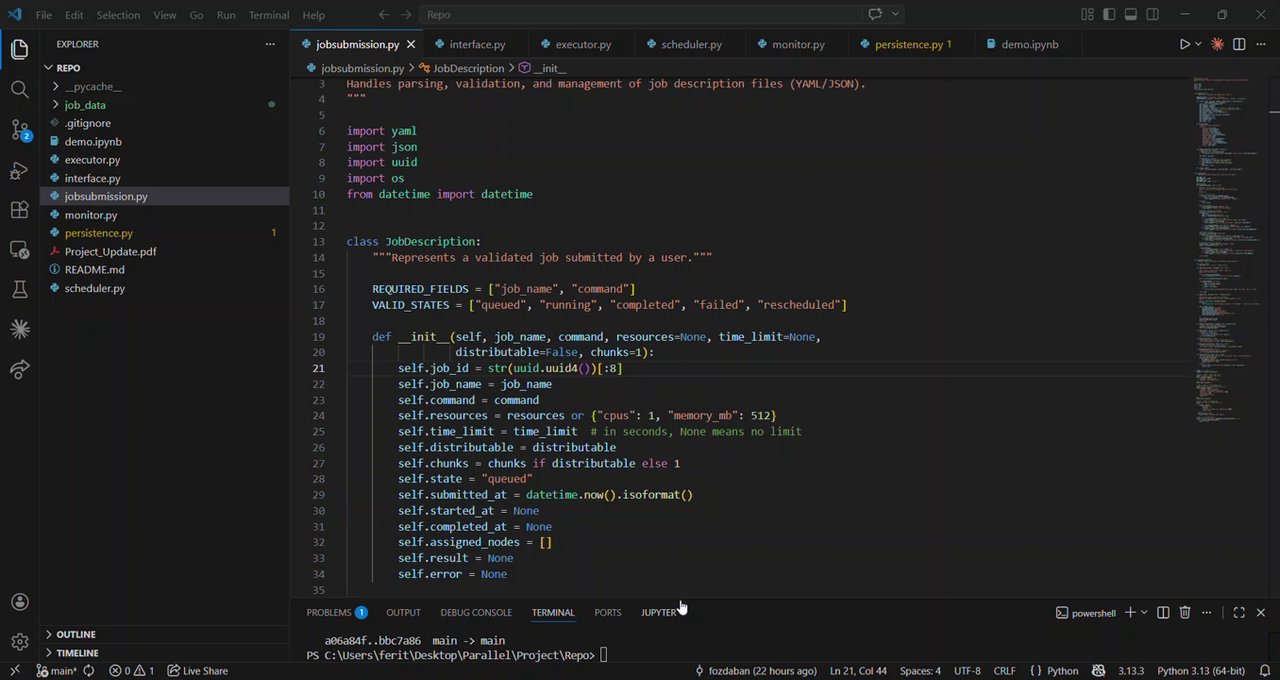This screenshot has width=1280, height=680.
Task: Split the terminal panel
Action: point(1163,612)
